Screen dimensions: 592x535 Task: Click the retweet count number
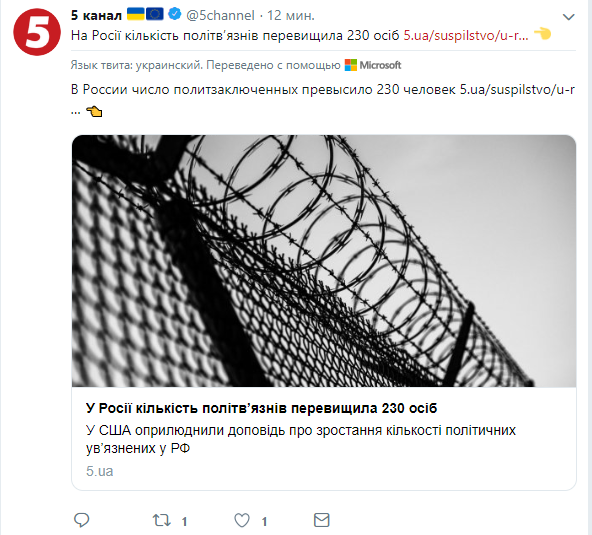point(184,522)
